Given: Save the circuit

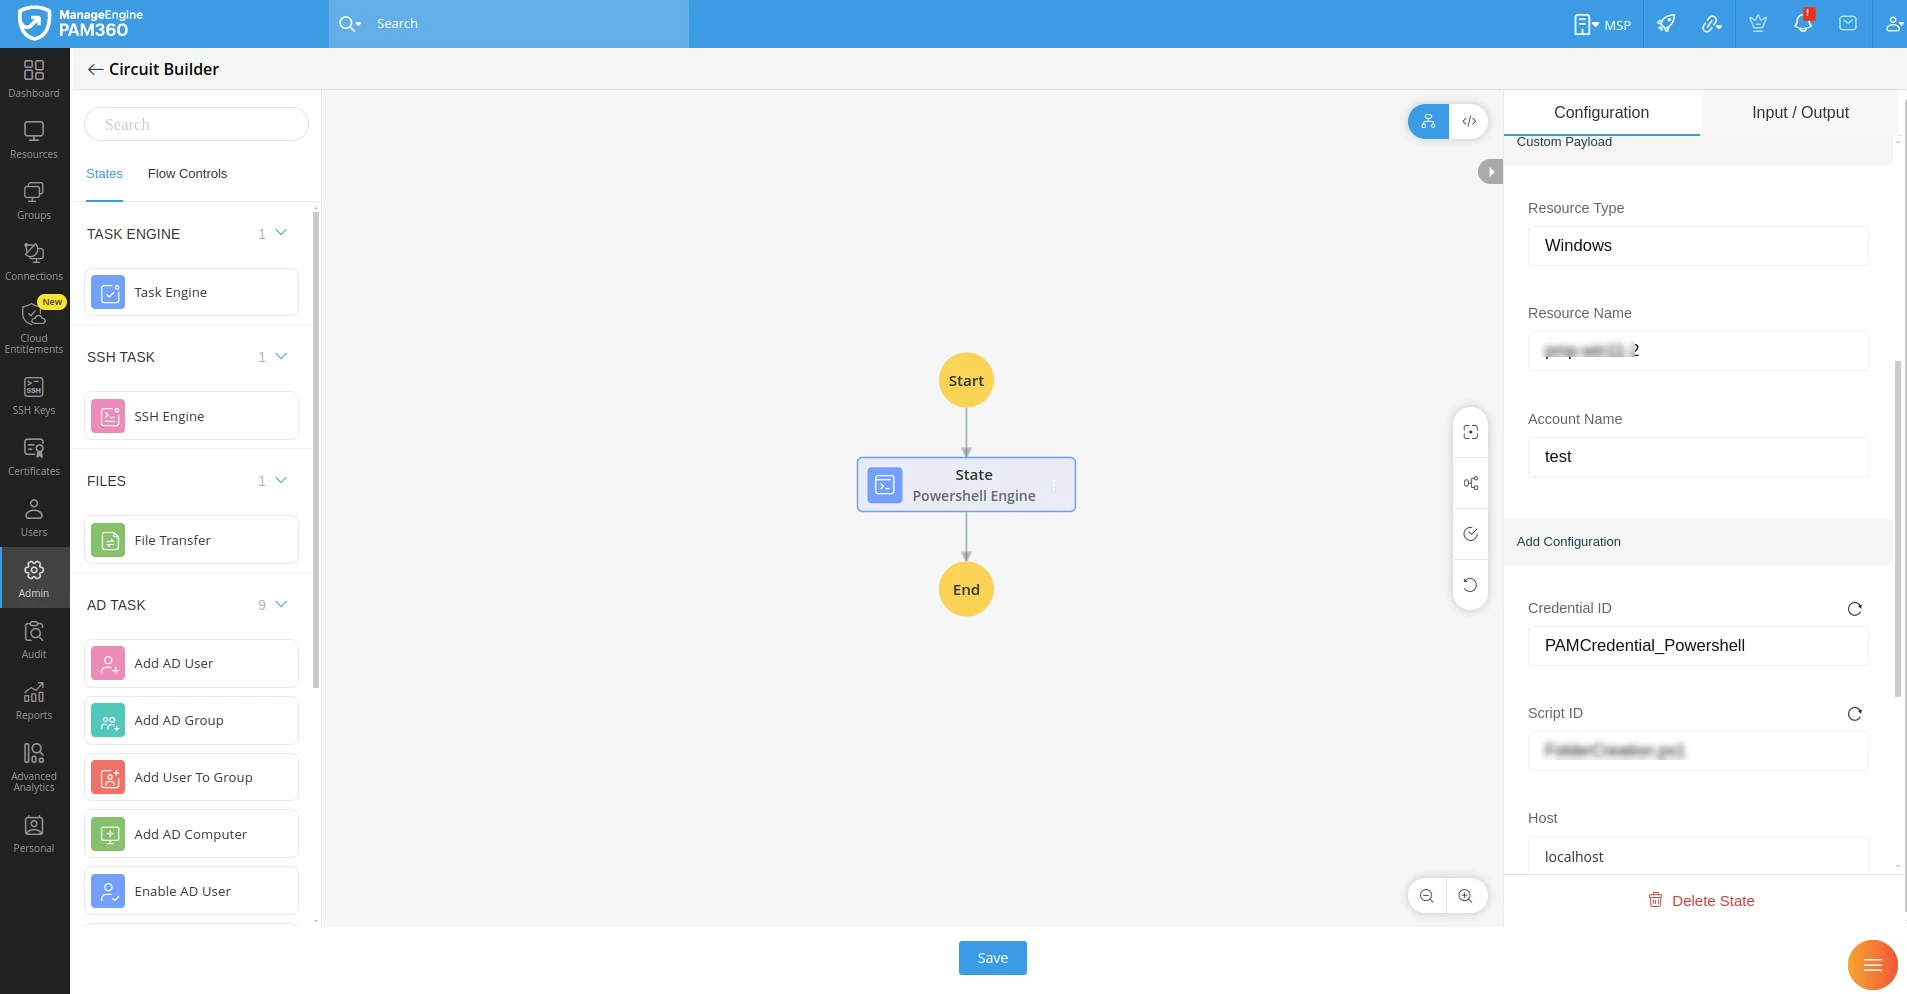Looking at the screenshot, I should (x=991, y=957).
